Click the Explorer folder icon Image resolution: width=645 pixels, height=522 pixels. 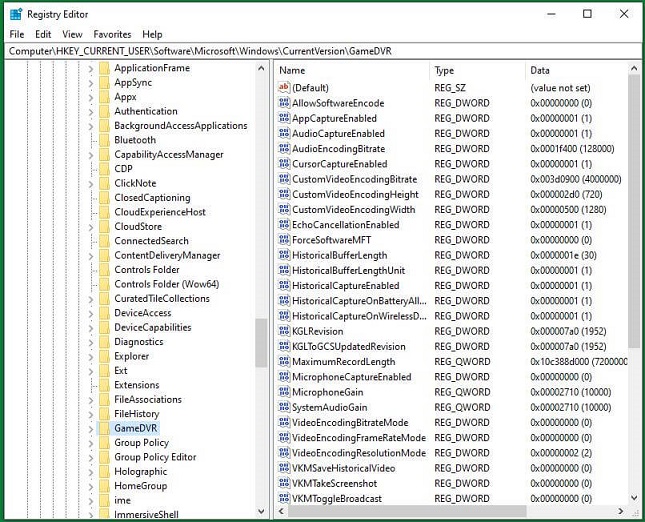(x=104, y=356)
